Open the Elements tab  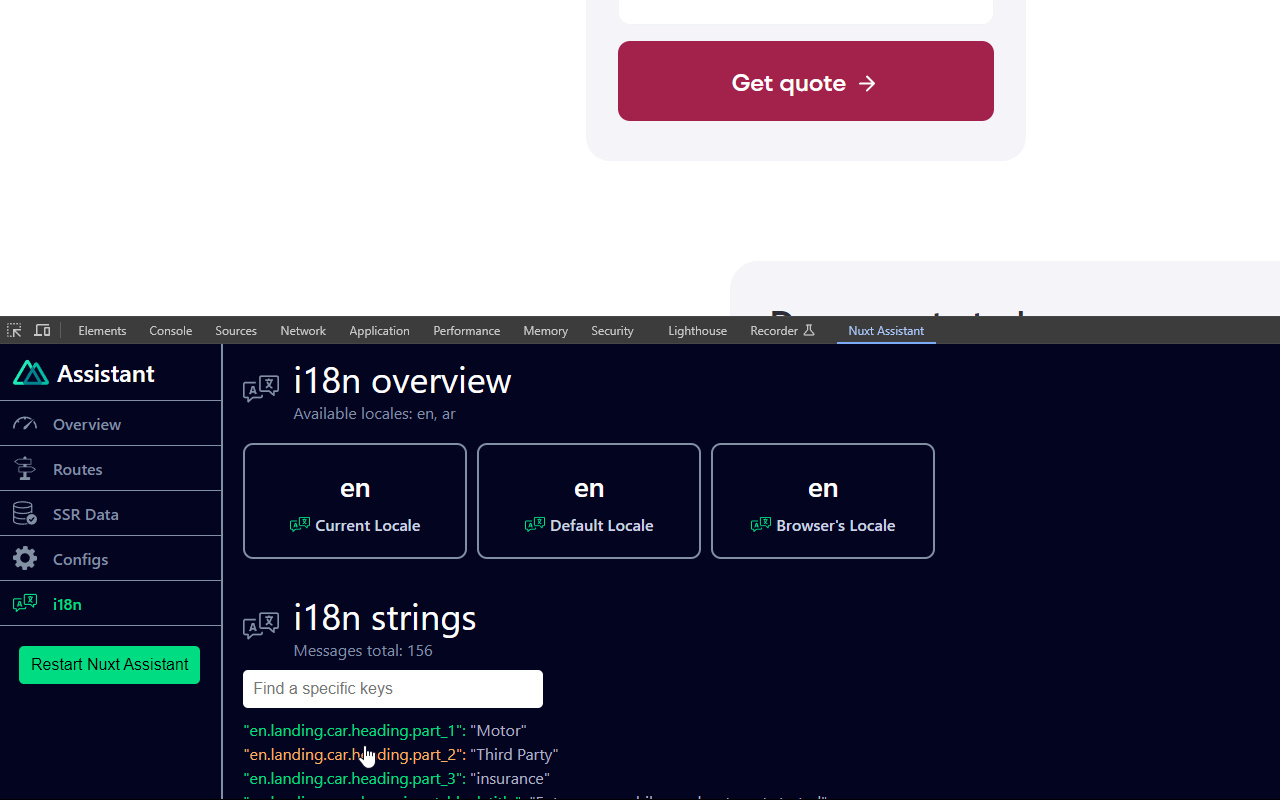click(102, 330)
